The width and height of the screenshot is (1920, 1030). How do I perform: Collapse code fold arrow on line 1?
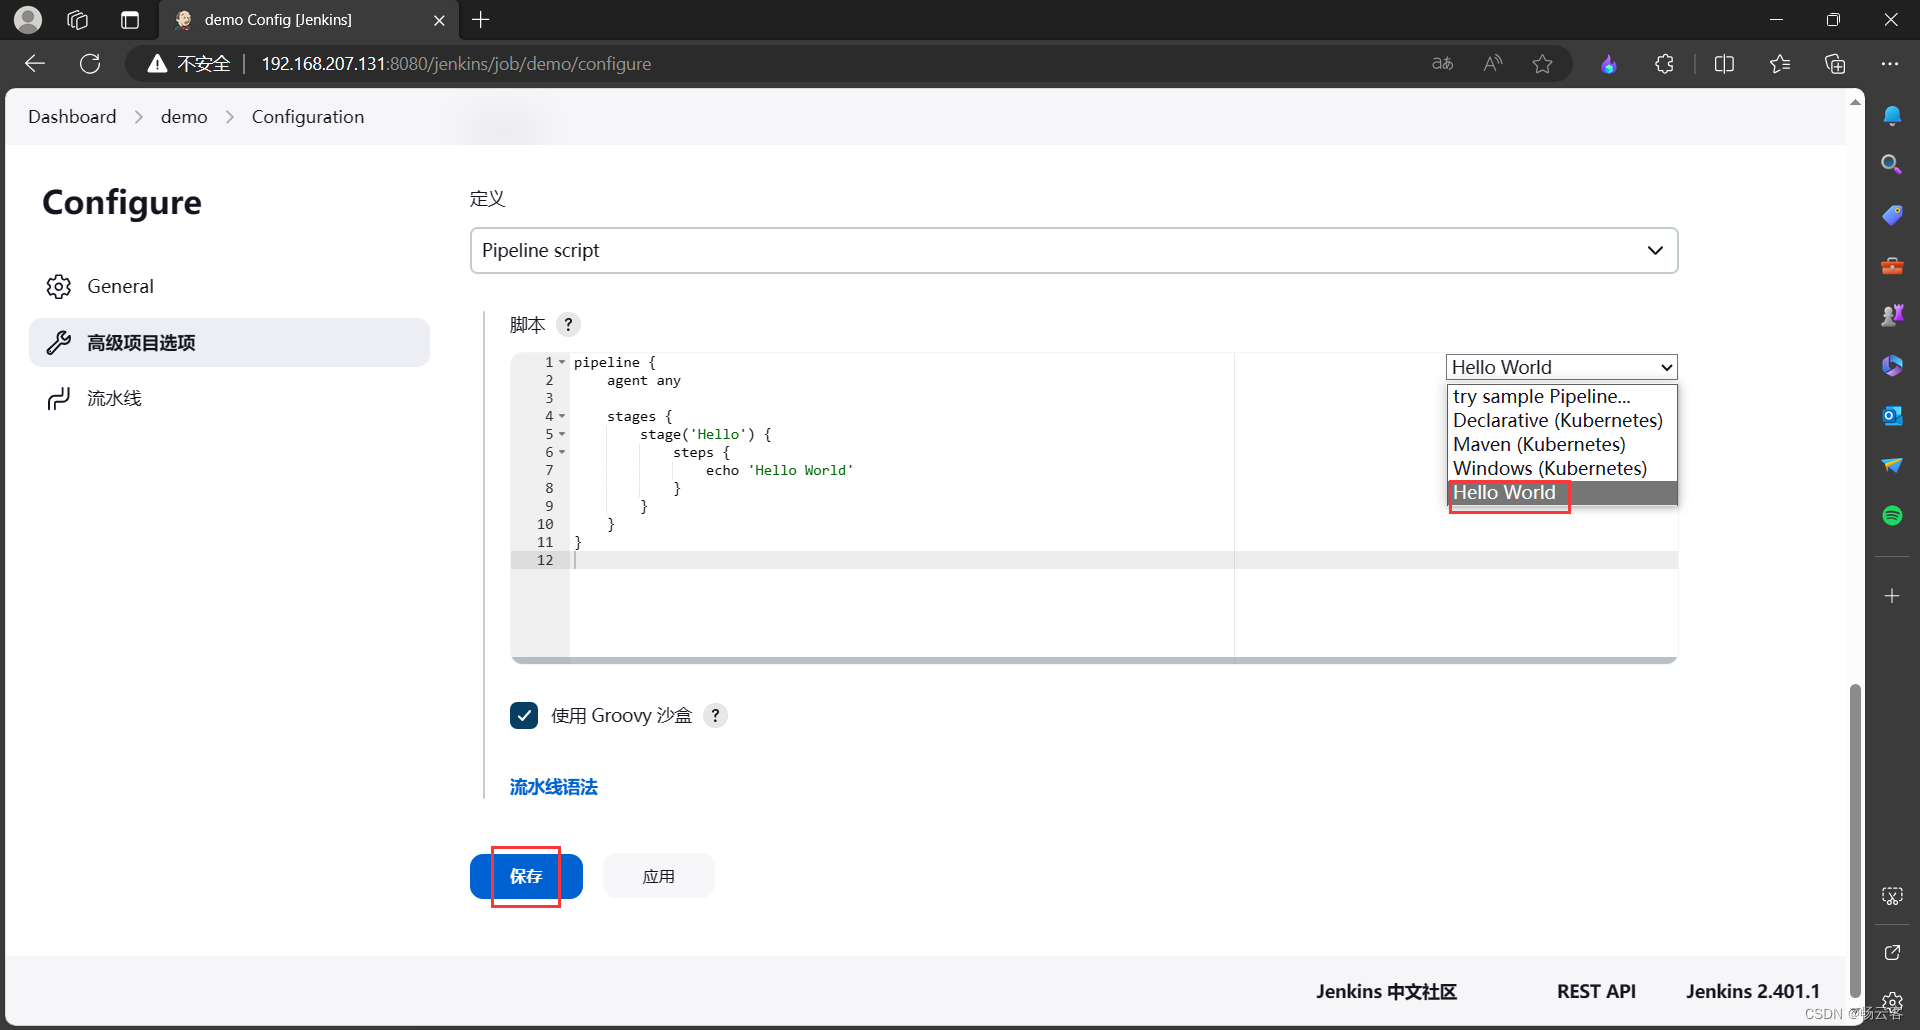click(562, 362)
